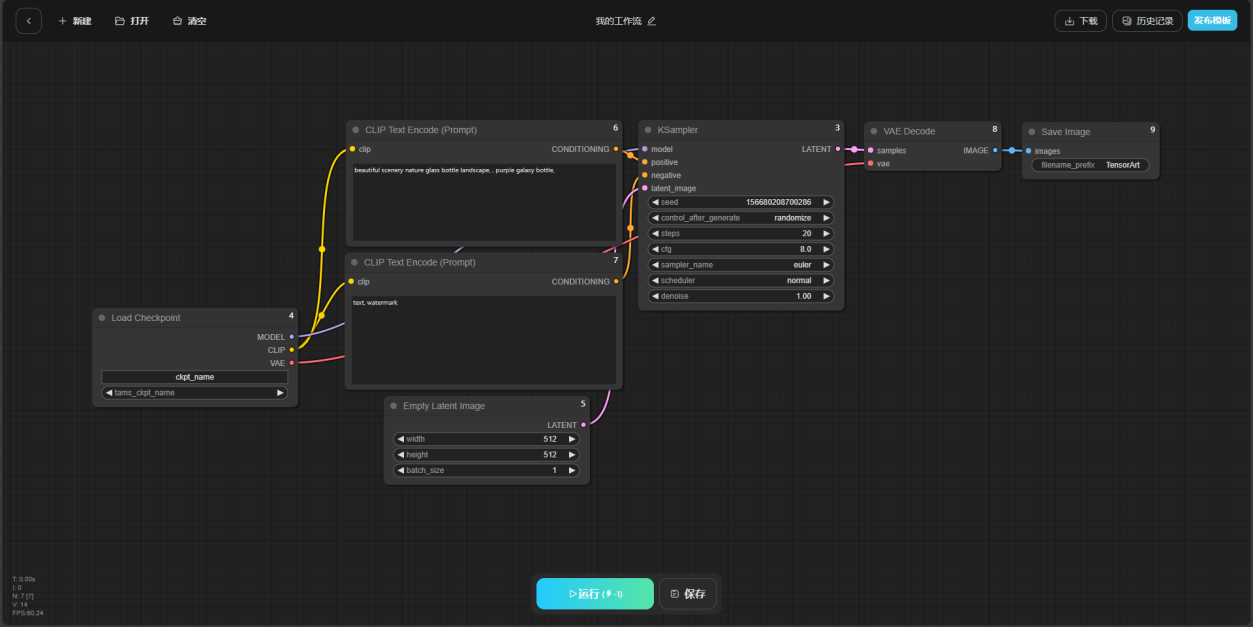Screen dimensions: 1253x627
Task: Collapse the Load Checkpoint node dot
Action: 102,318
